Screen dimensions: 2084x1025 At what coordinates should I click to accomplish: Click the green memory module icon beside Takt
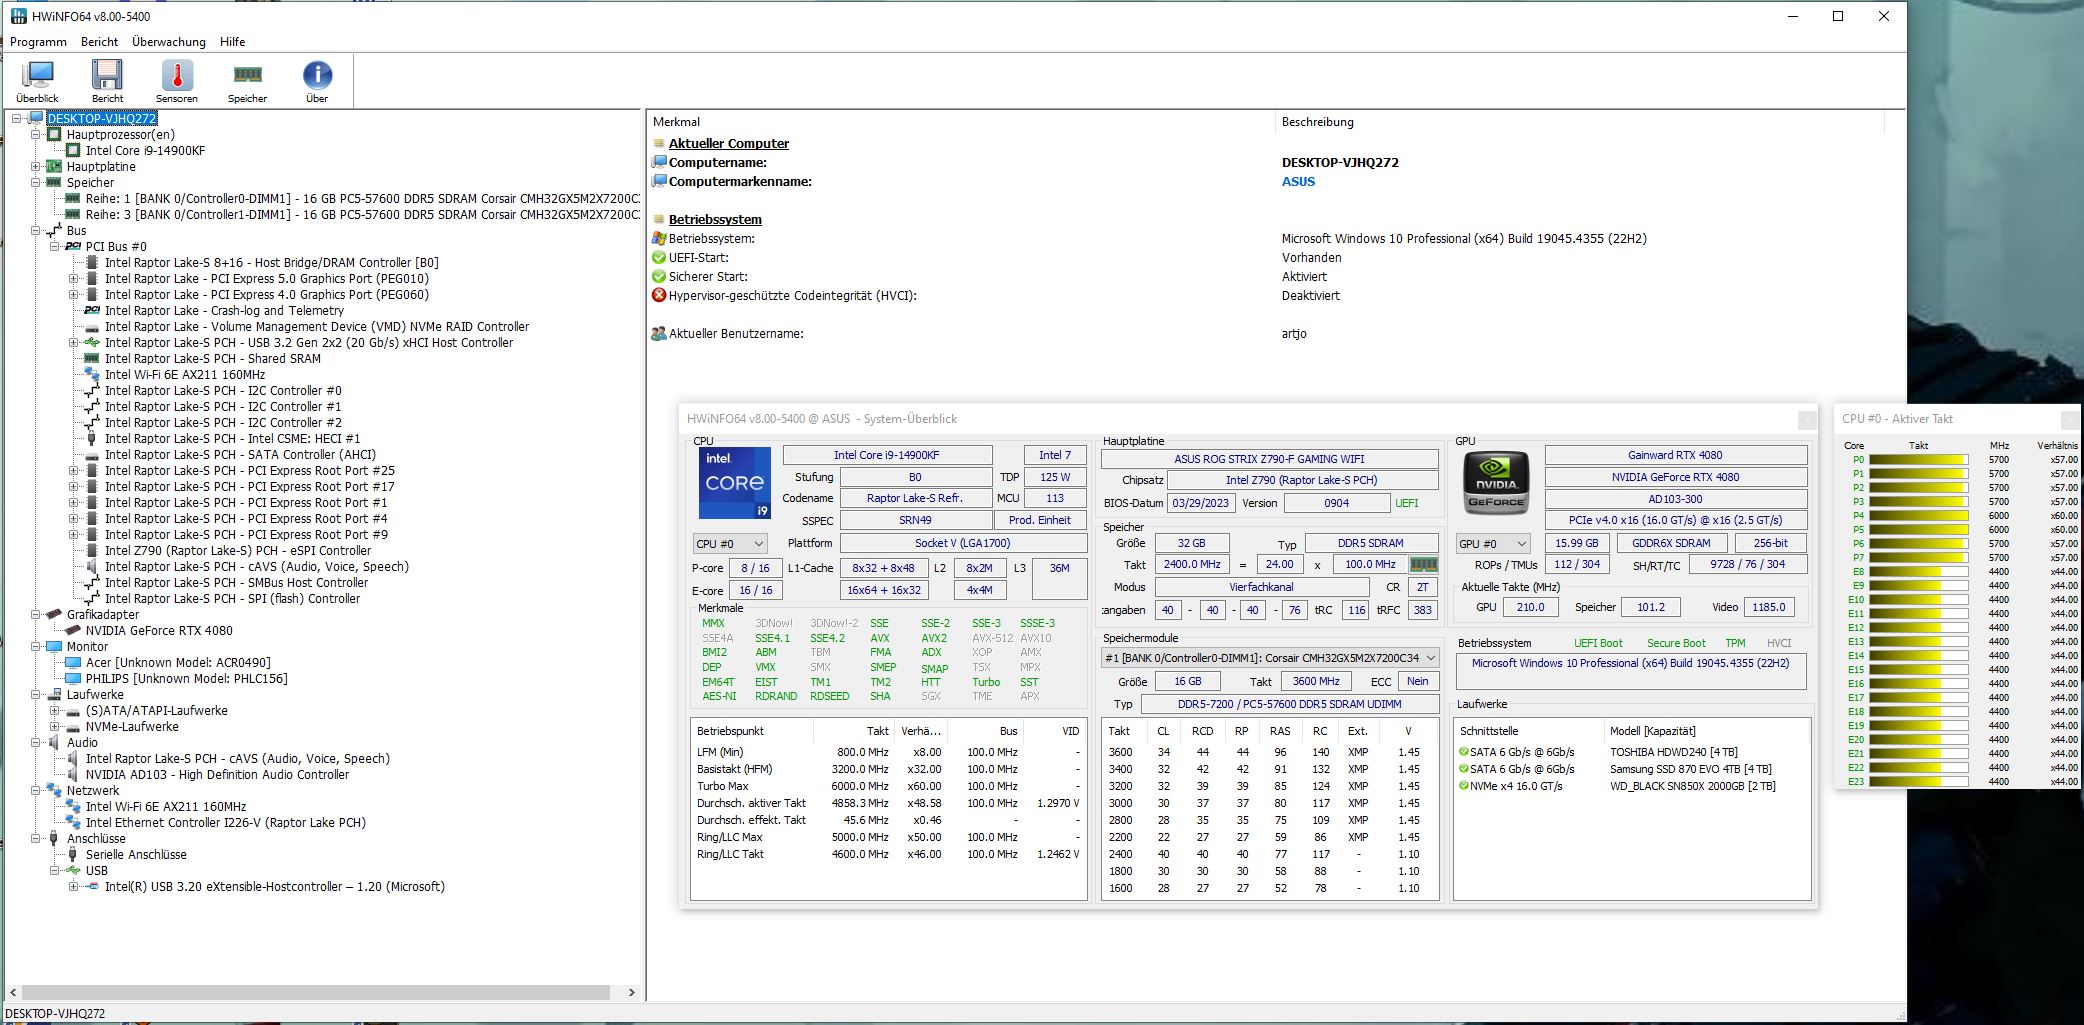pos(1423,565)
